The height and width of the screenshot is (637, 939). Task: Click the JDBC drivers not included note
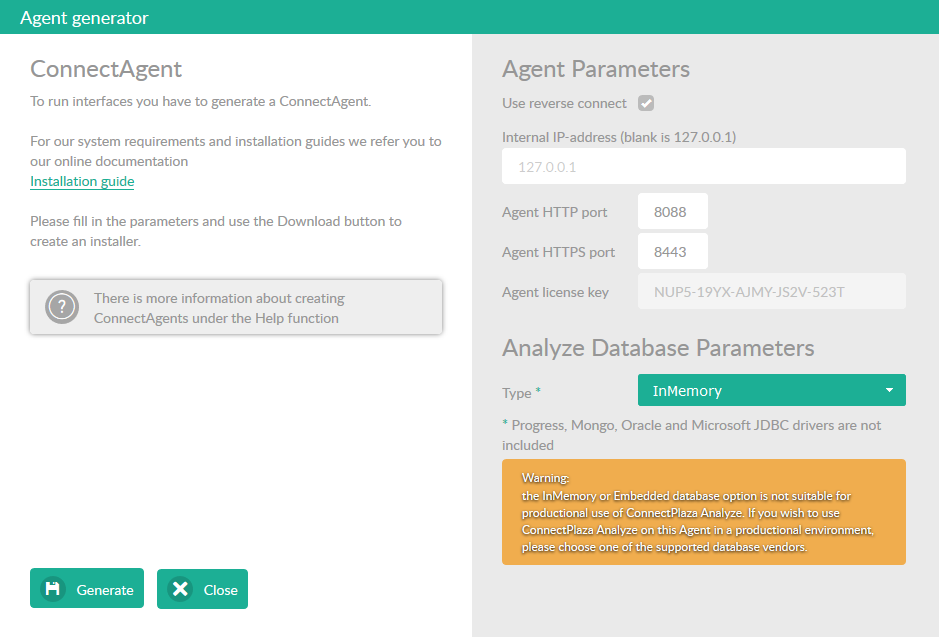pyautogui.click(x=692, y=435)
